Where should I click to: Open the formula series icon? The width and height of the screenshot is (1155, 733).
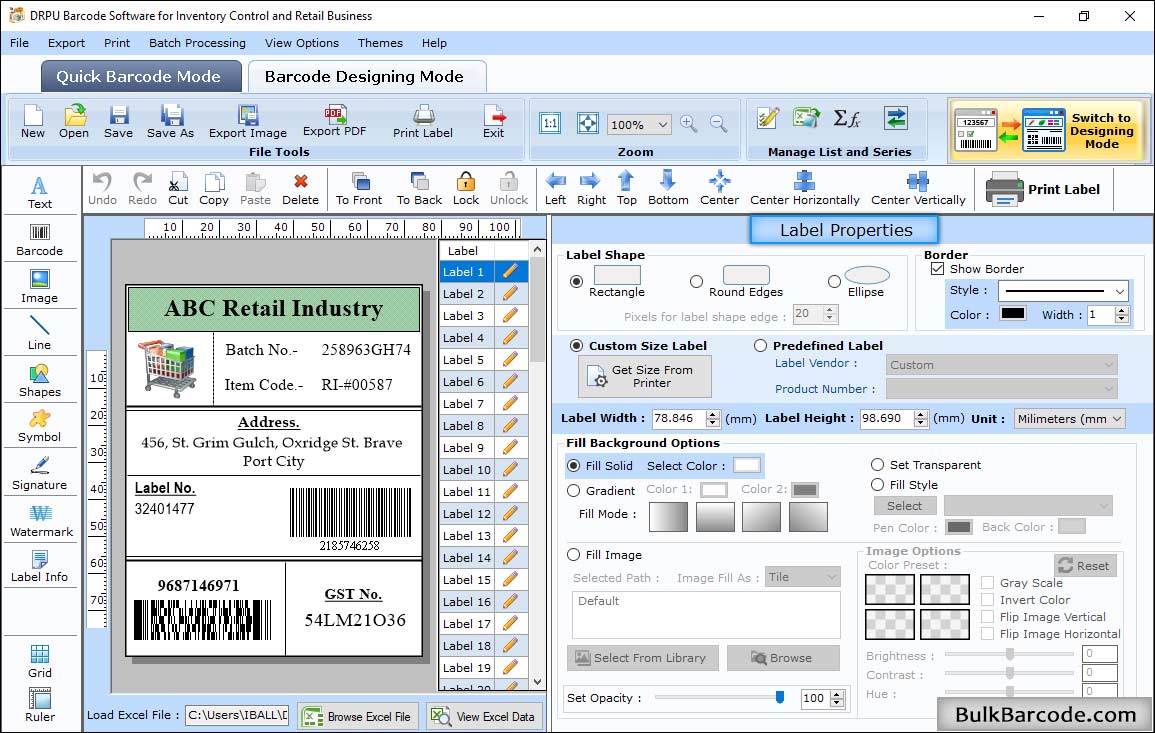coord(846,118)
